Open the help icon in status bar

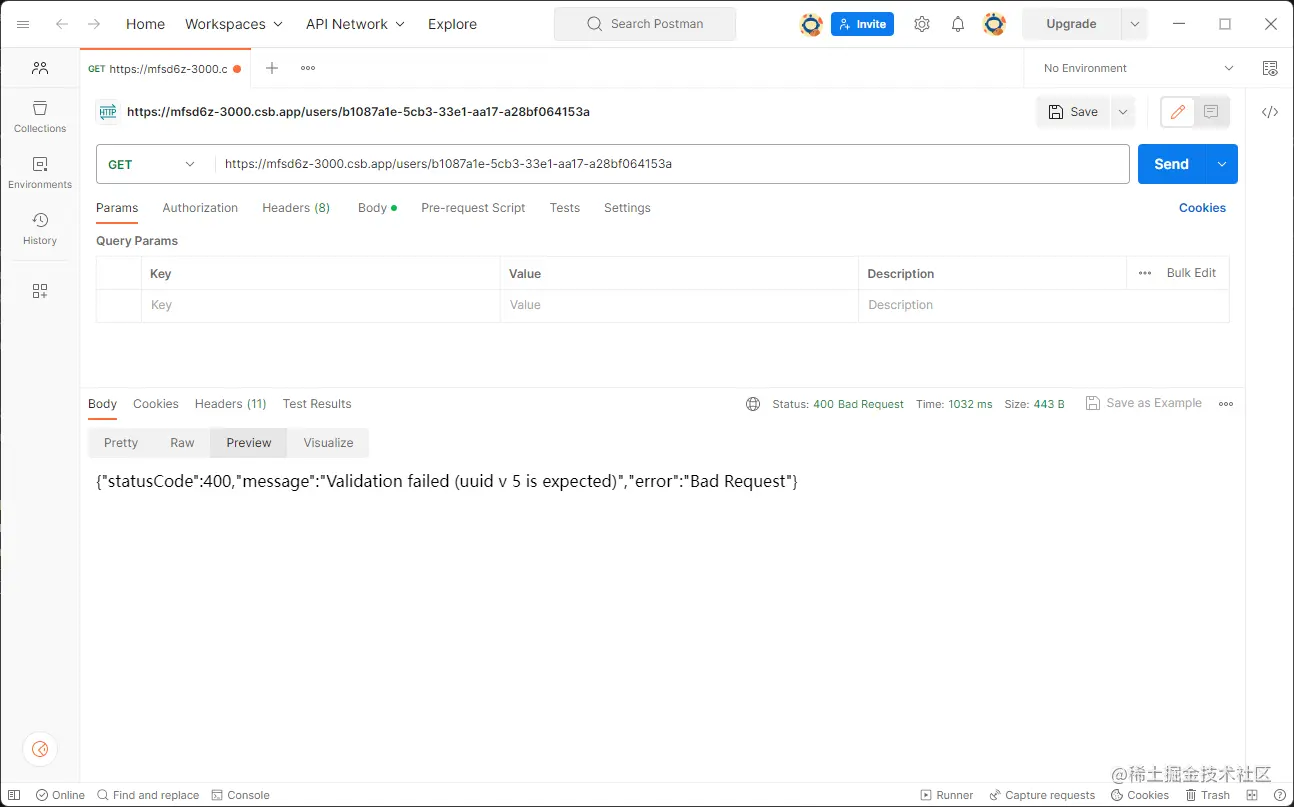pyautogui.click(x=1279, y=795)
